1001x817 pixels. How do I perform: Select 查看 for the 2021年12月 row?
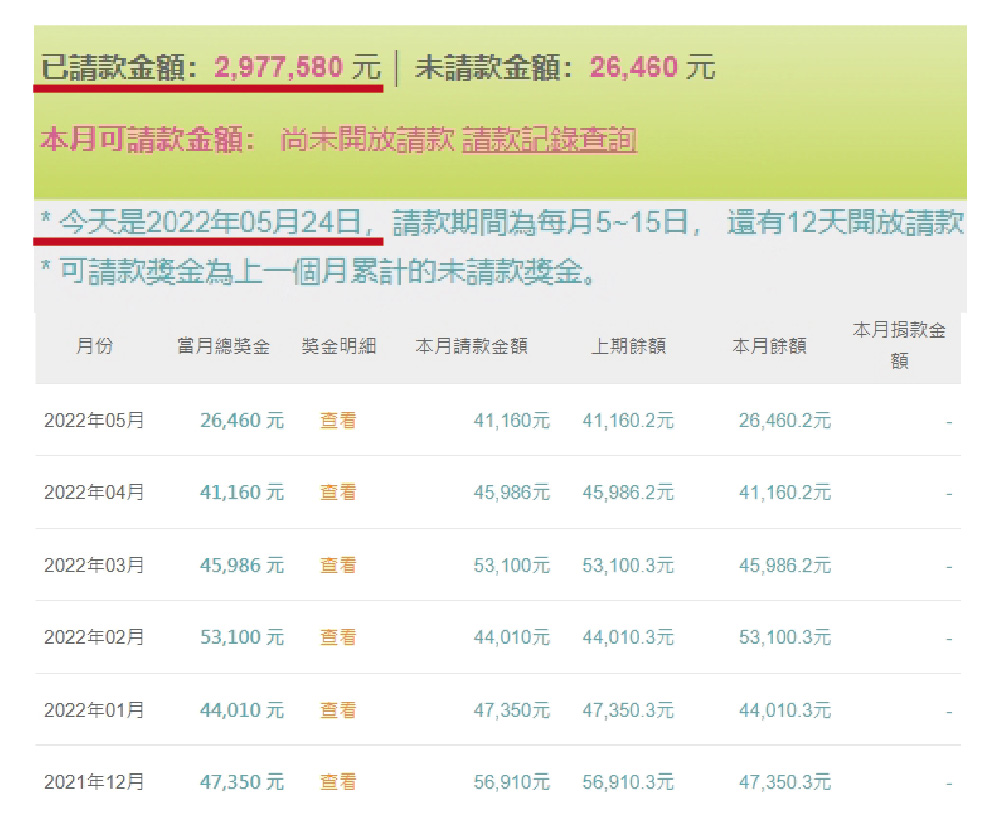(338, 782)
